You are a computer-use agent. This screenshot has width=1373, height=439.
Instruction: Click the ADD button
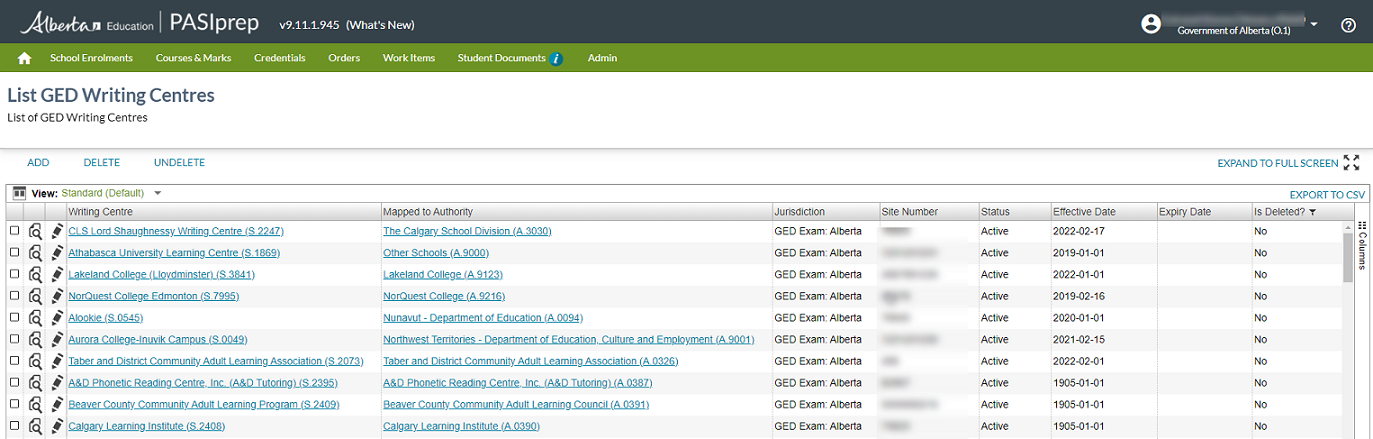click(38, 163)
